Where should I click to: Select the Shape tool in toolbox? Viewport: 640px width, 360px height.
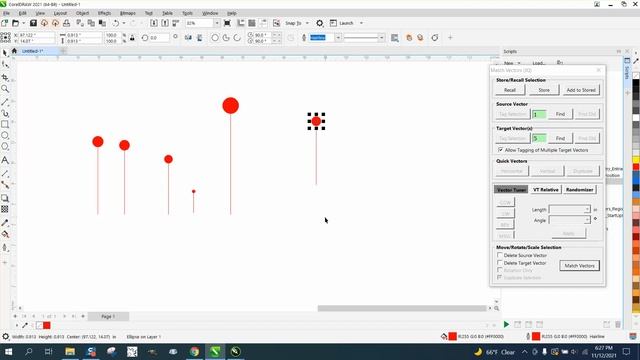pos(5,65)
